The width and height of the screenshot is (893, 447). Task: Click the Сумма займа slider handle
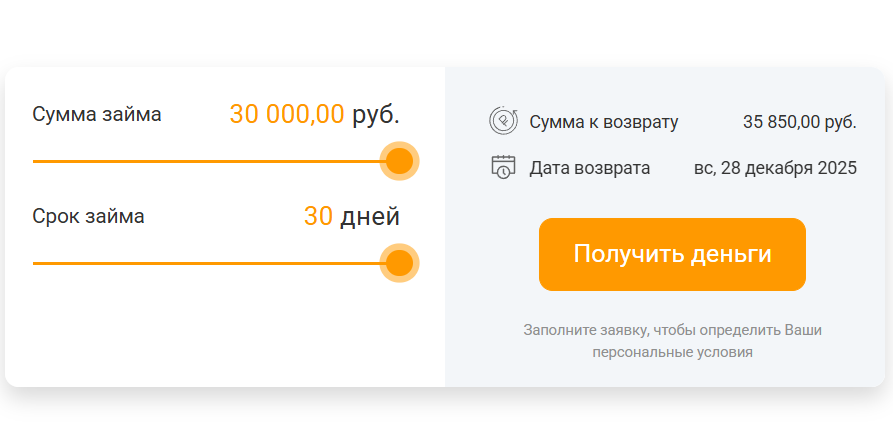(399, 161)
